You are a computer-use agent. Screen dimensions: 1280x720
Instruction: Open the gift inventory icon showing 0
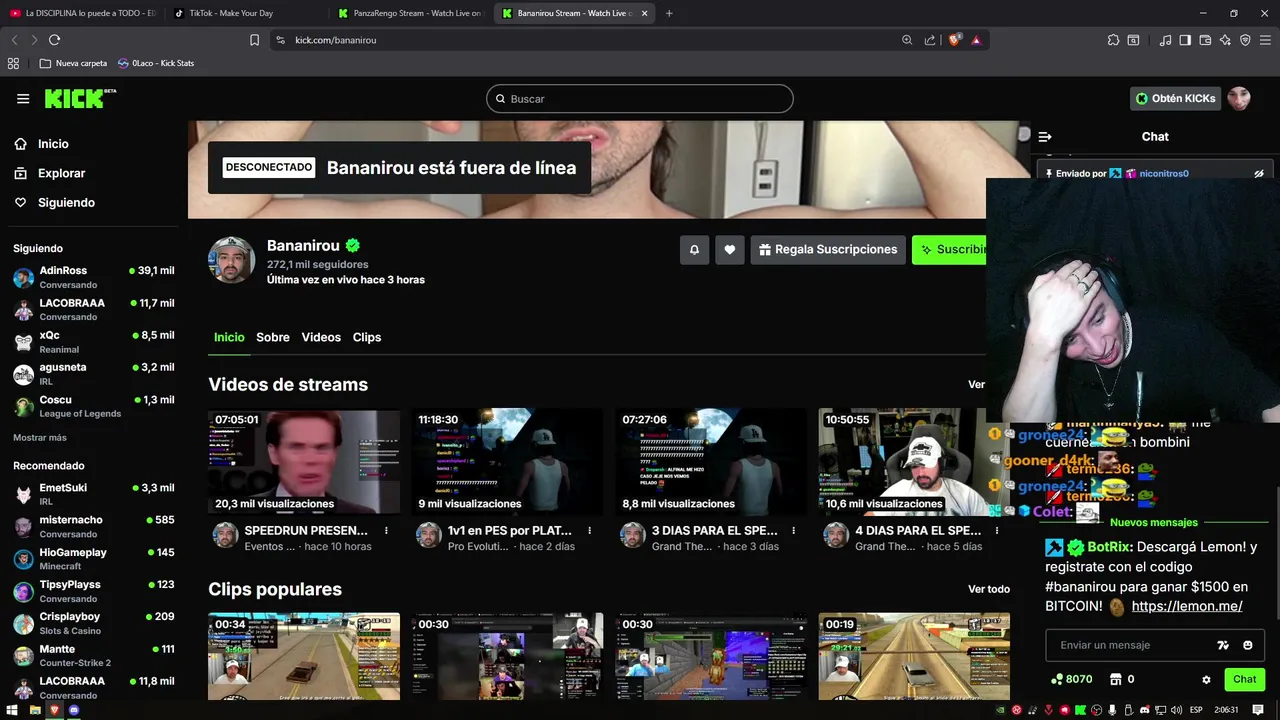[1121, 679]
